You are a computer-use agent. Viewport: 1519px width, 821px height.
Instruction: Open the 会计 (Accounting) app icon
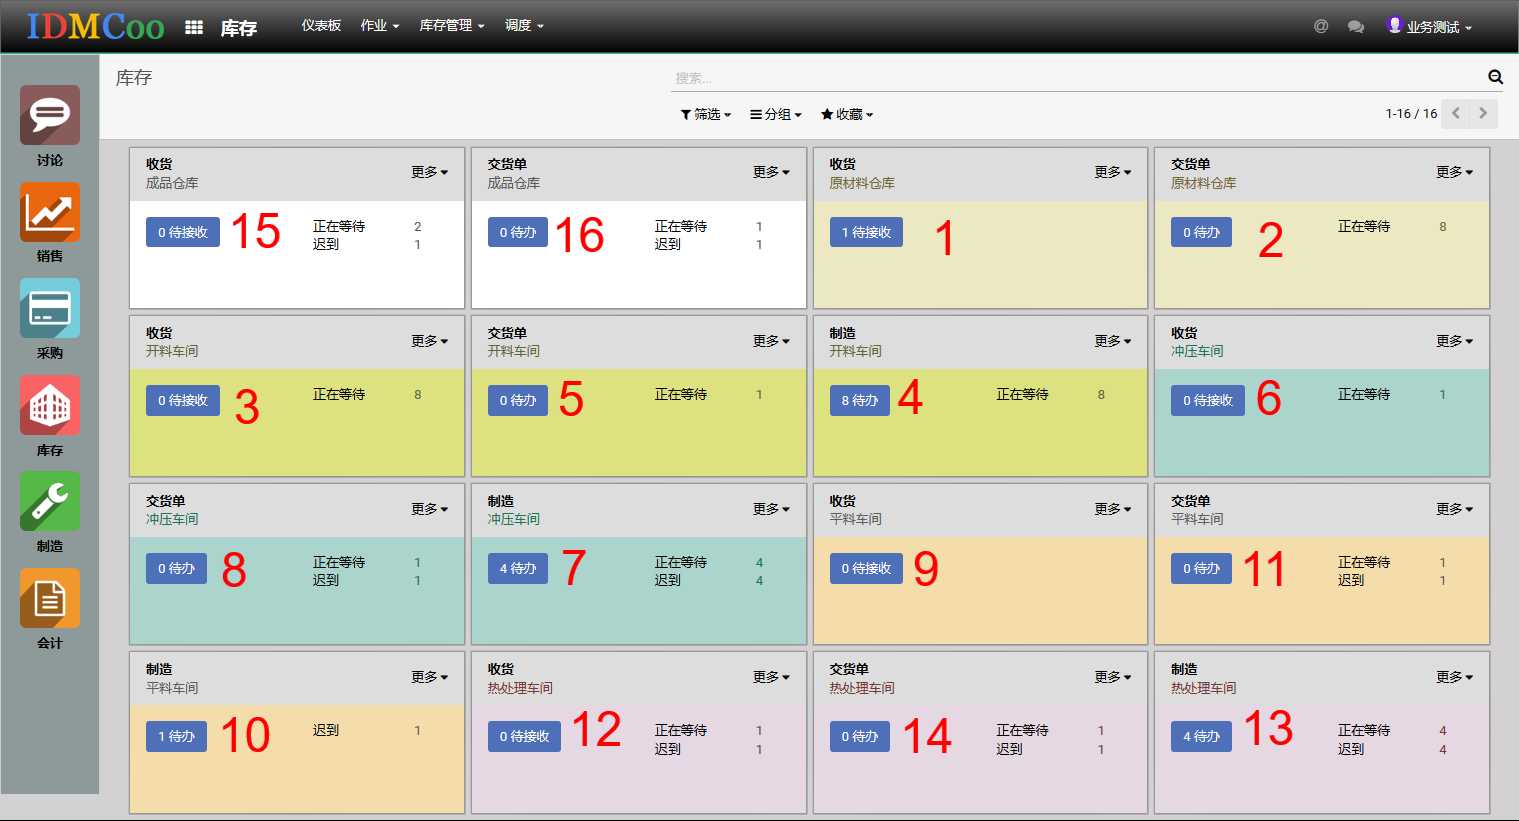(x=50, y=599)
